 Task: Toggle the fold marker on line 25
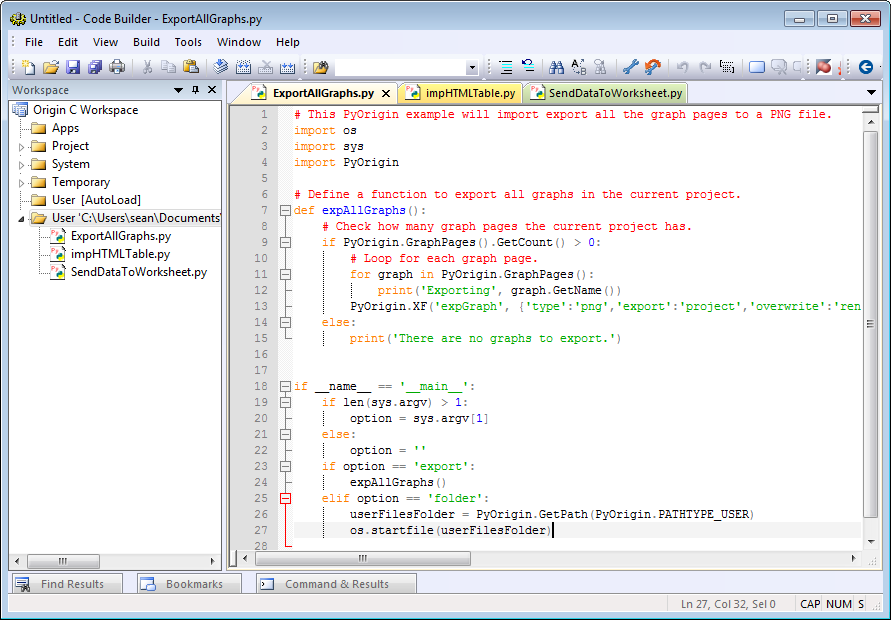tap(285, 498)
